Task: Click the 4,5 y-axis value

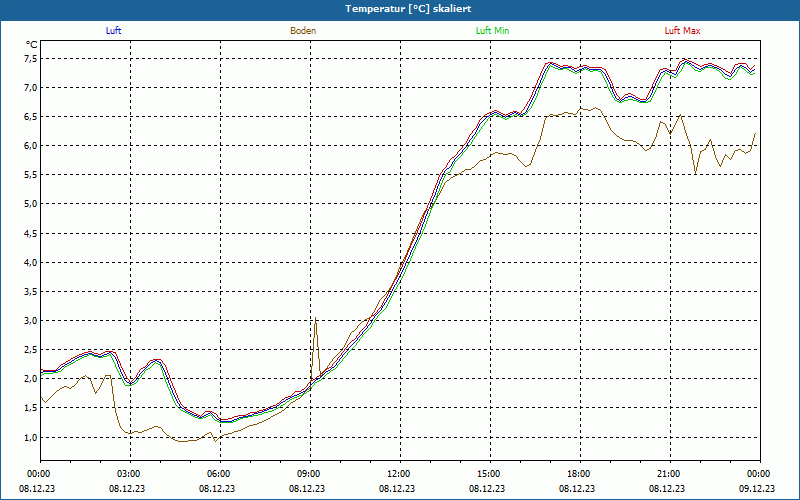Action: (x=31, y=234)
